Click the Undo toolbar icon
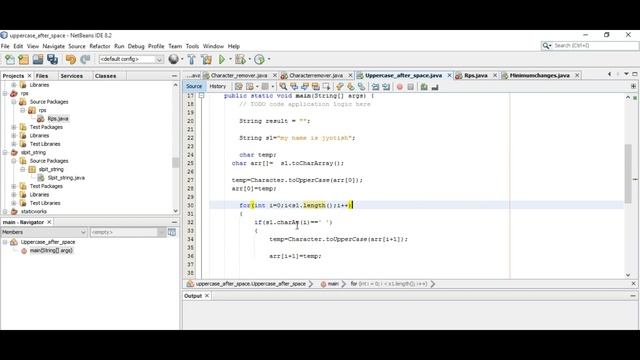640x360 pixels. tap(71, 59)
